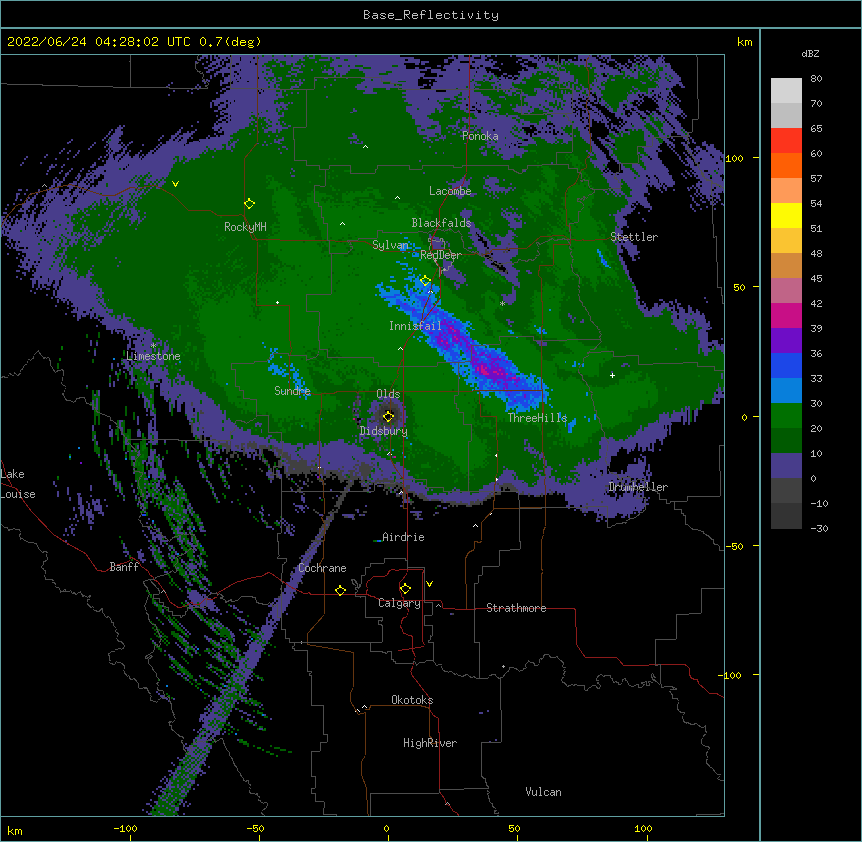
Task: Click the Sundre label
Action: click(292, 391)
